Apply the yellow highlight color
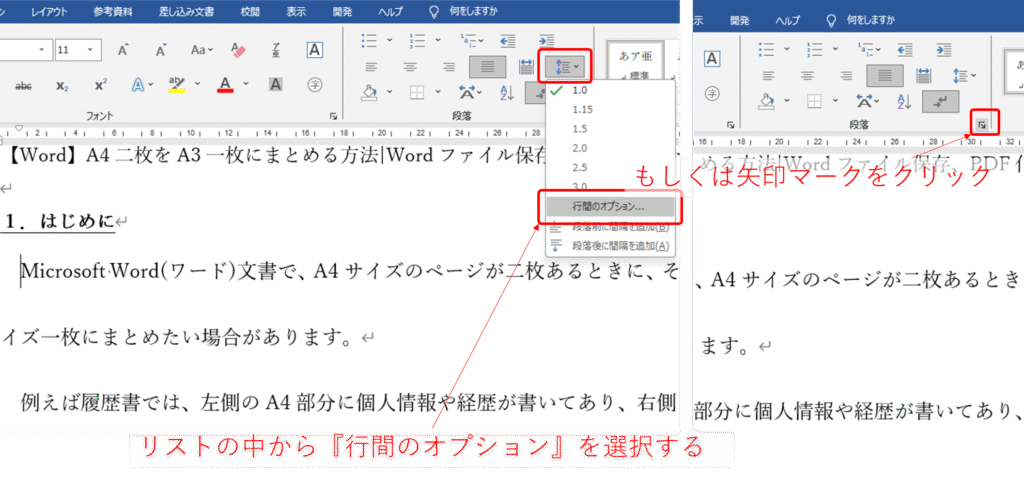This screenshot has width=1024, height=479. click(x=177, y=86)
